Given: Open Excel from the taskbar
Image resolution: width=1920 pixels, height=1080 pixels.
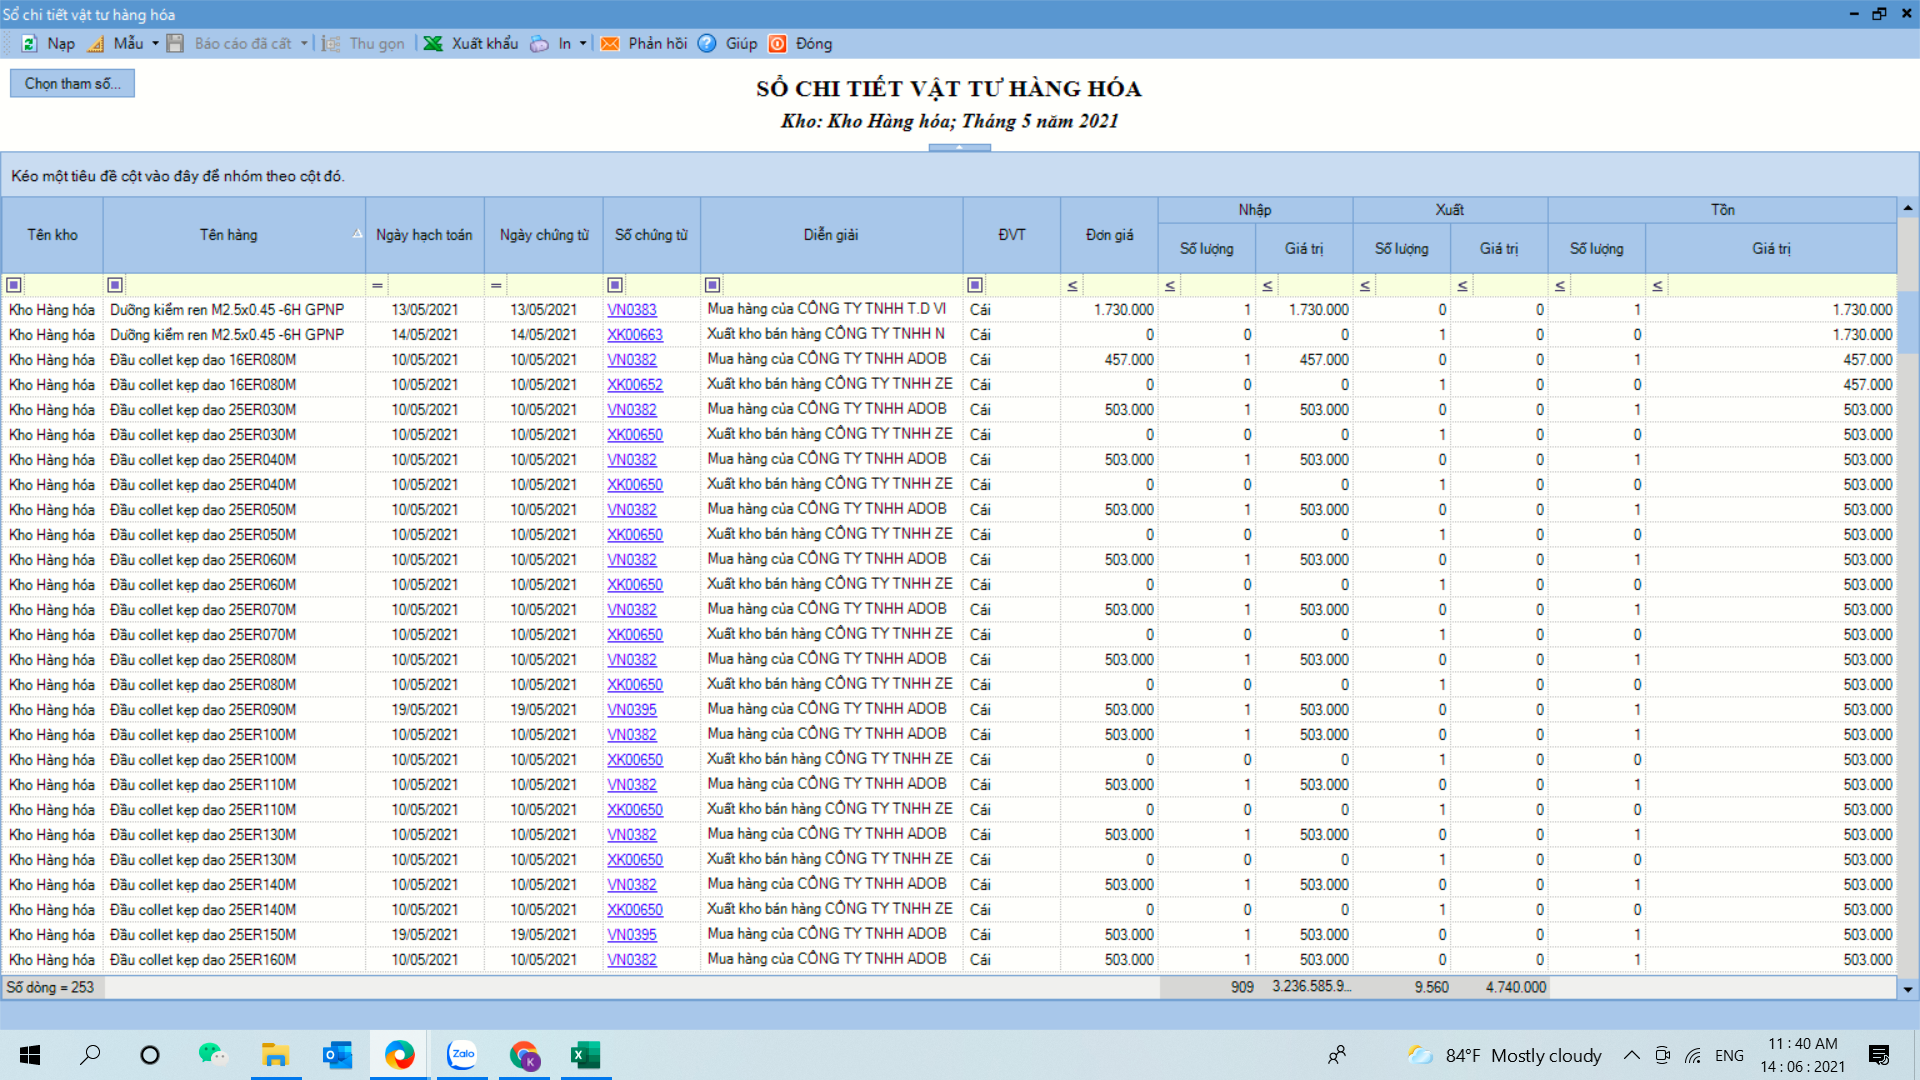Looking at the screenshot, I should click(585, 1055).
